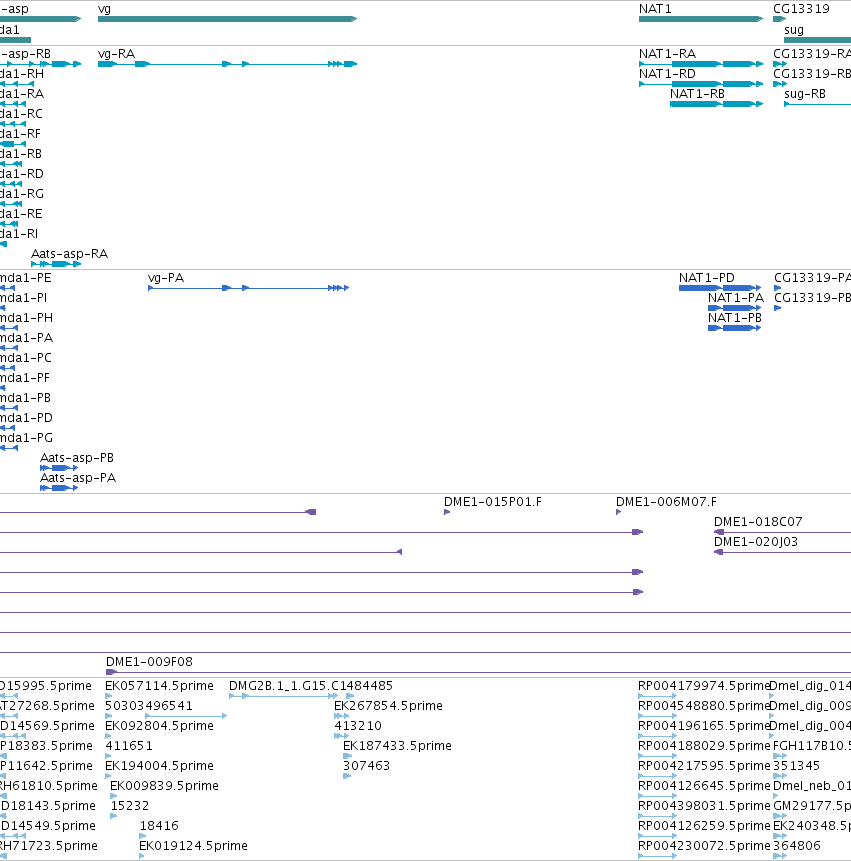Click the feature labeled 351345
This screenshot has width=851, height=861.
[x=796, y=765]
